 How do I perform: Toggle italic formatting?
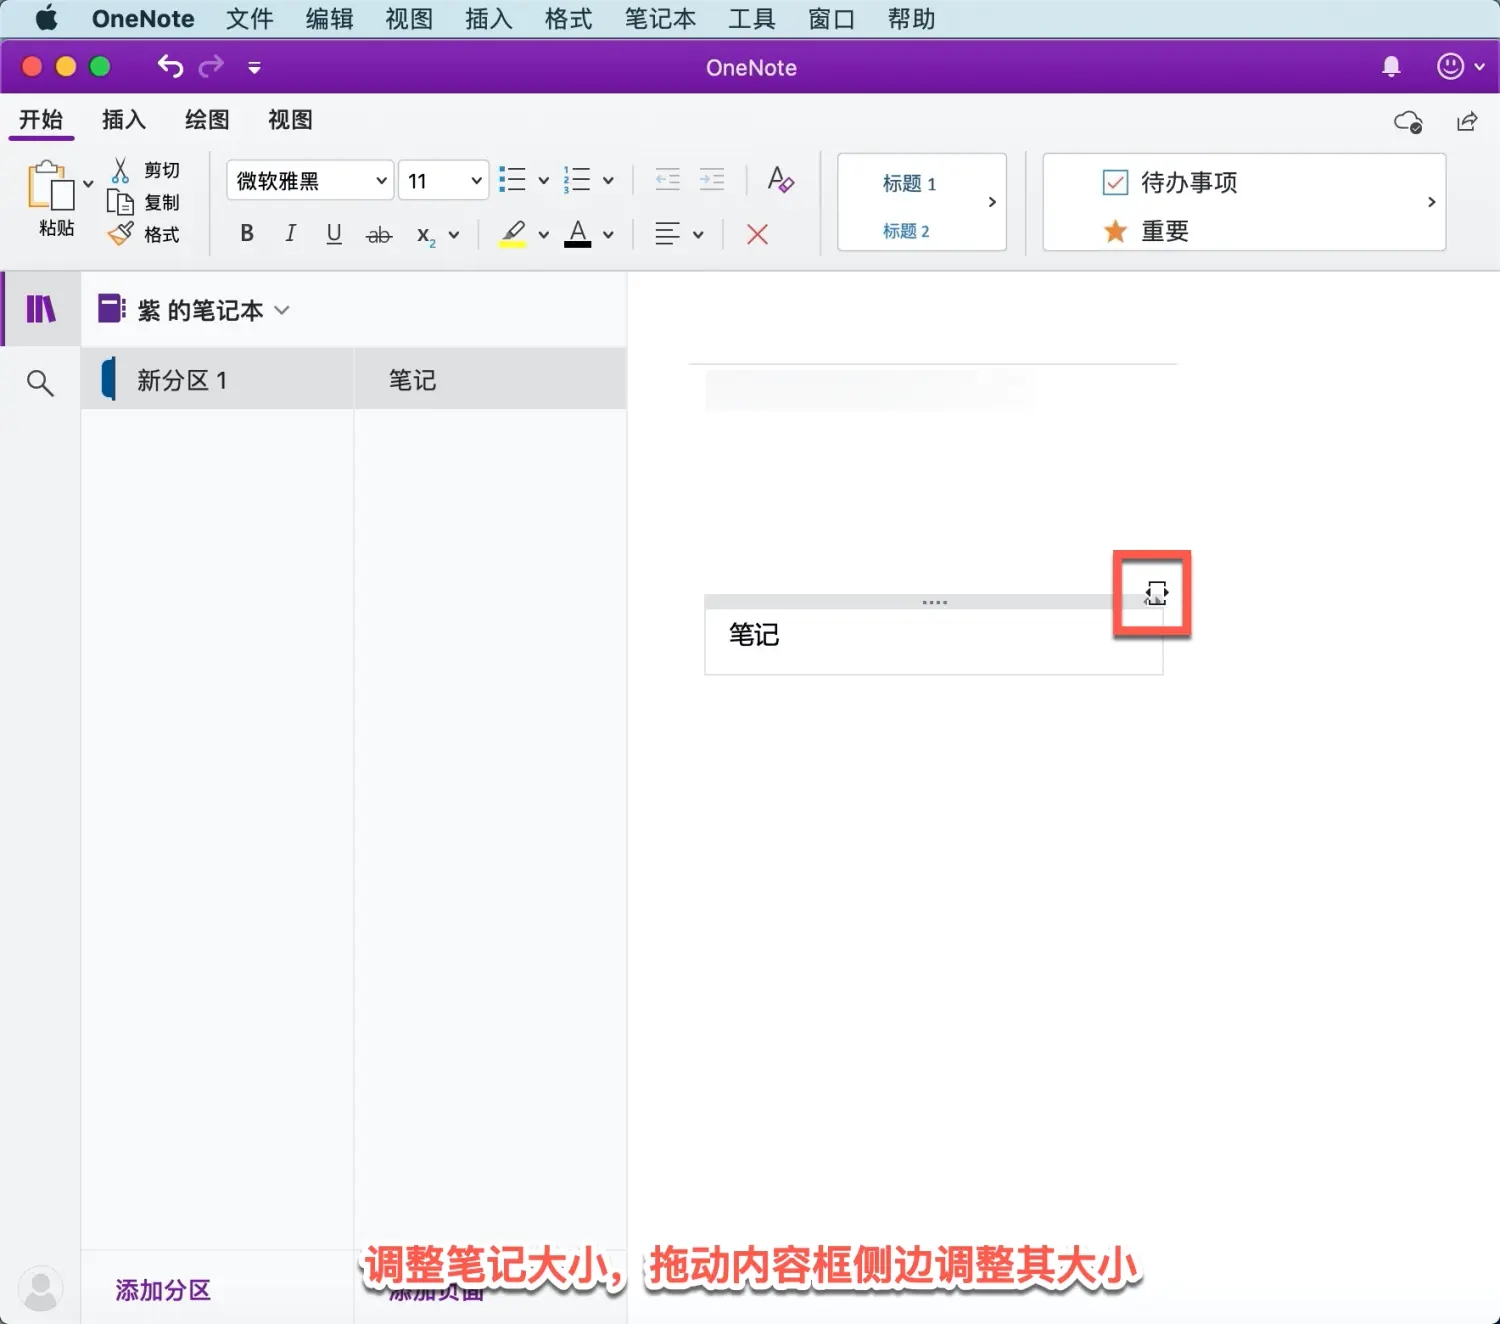point(290,234)
